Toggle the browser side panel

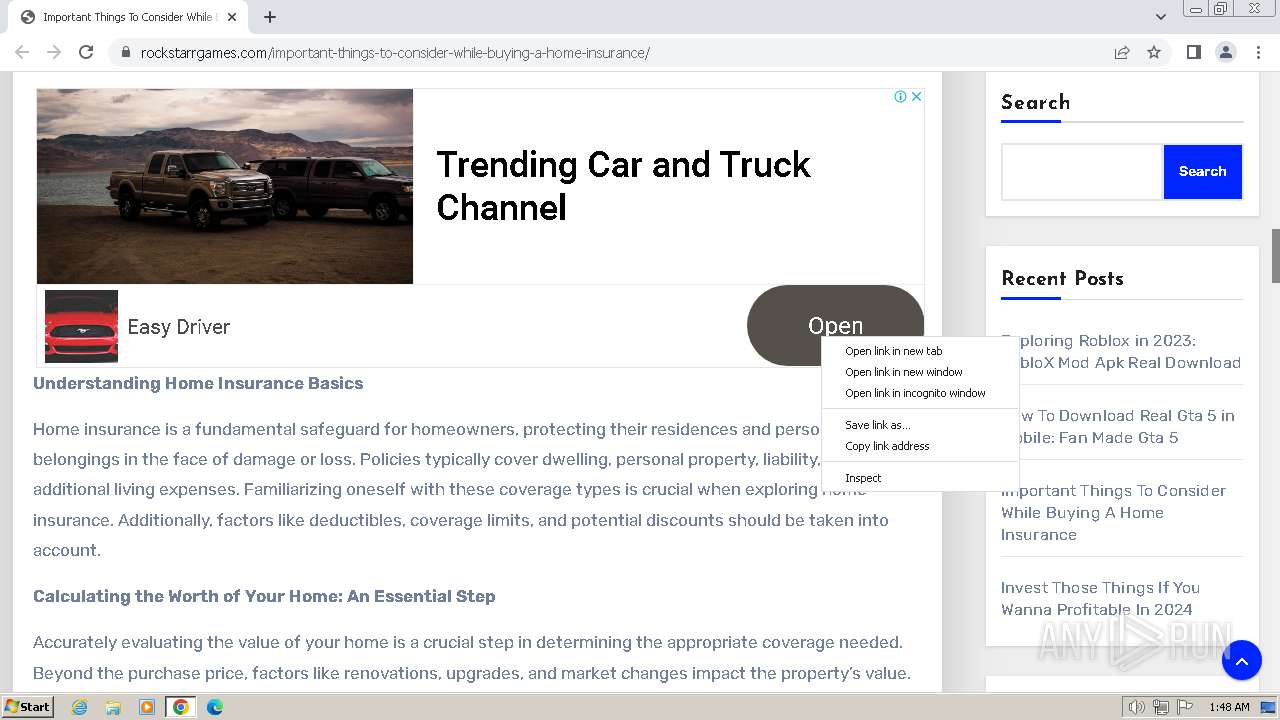[x=1194, y=52]
